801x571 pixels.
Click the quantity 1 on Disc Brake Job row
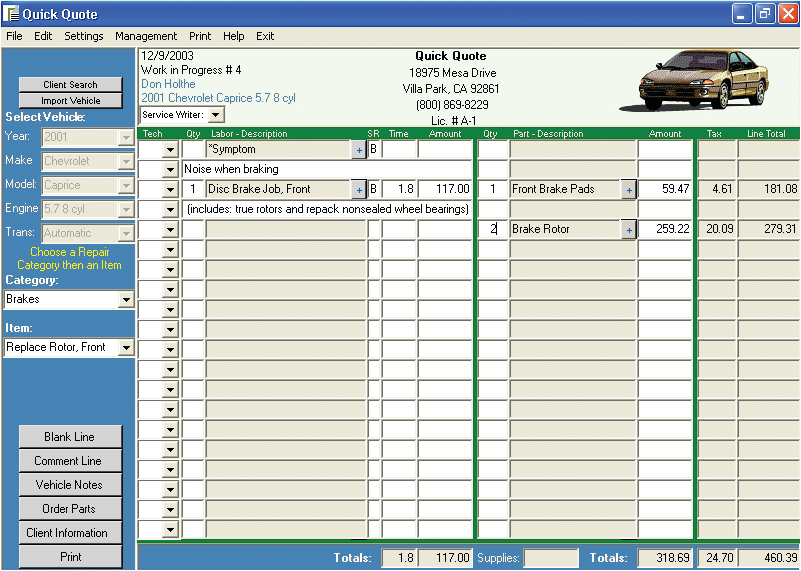point(193,189)
